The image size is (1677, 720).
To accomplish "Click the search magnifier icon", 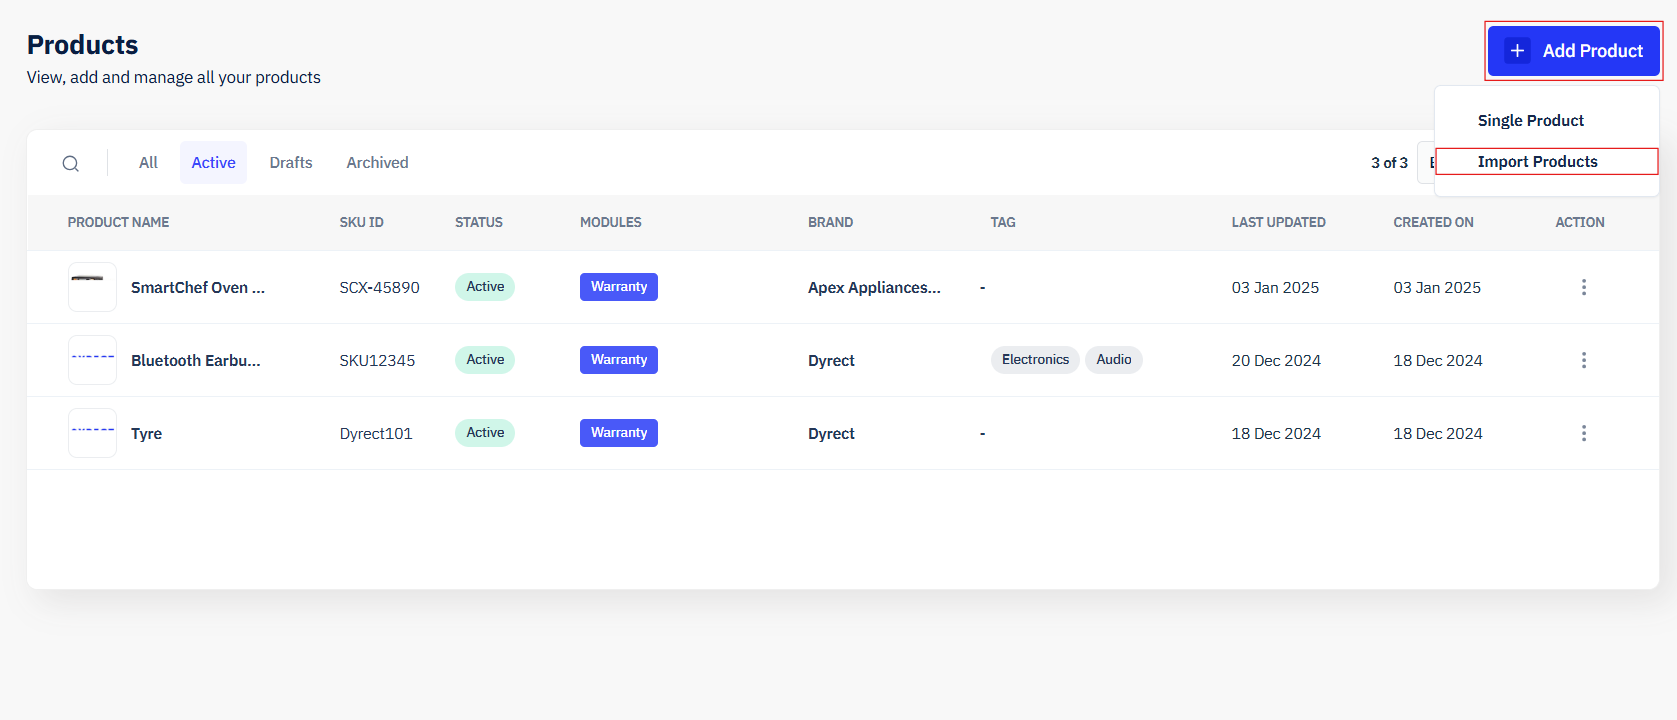I will tap(71, 163).
